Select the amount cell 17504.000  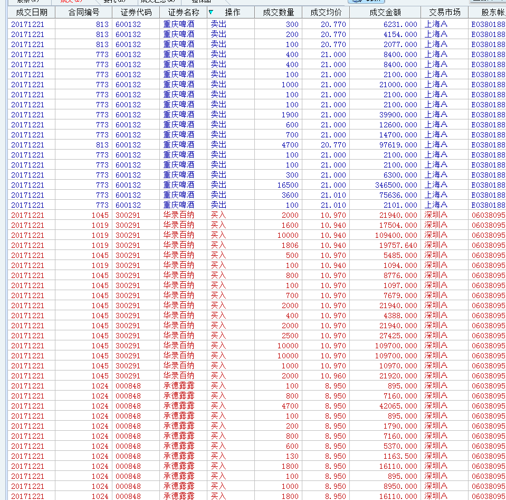click(398, 225)
